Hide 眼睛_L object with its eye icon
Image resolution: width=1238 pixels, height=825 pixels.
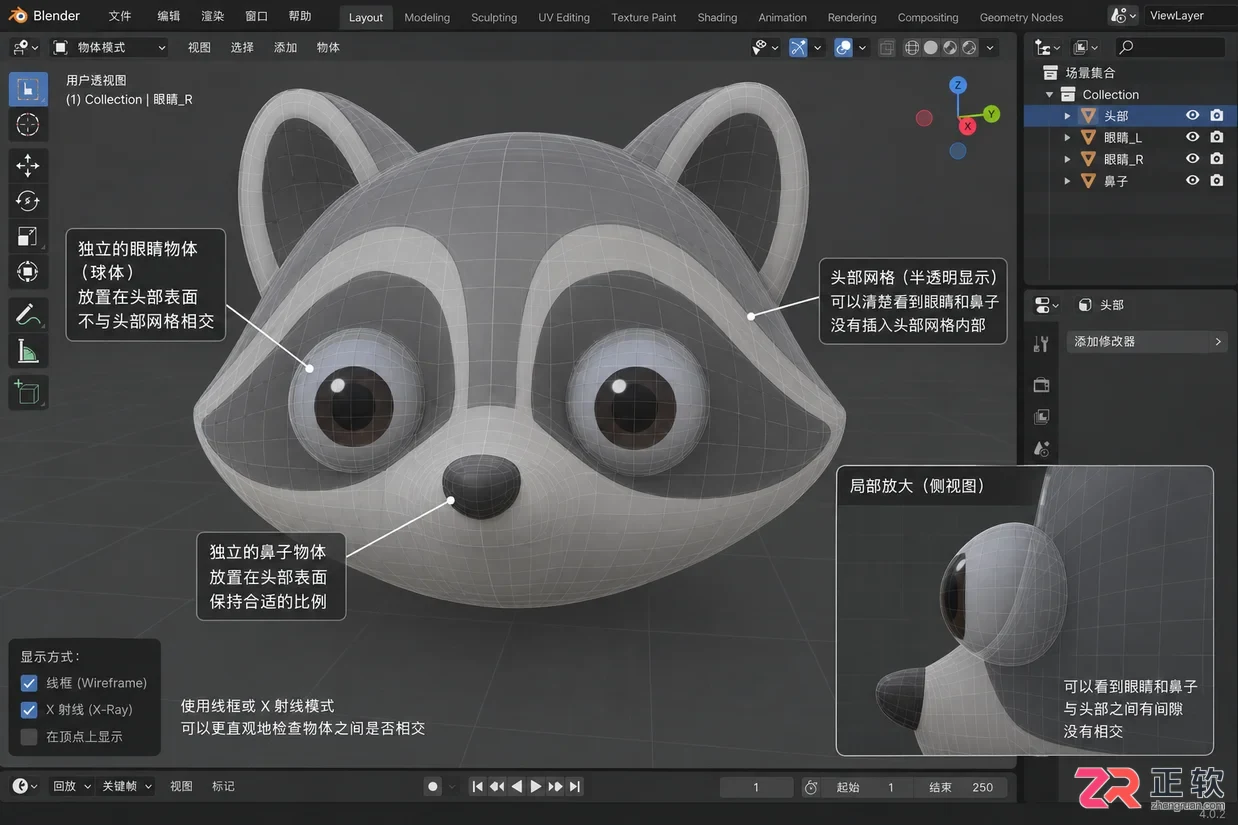(x=1192, y=137)
